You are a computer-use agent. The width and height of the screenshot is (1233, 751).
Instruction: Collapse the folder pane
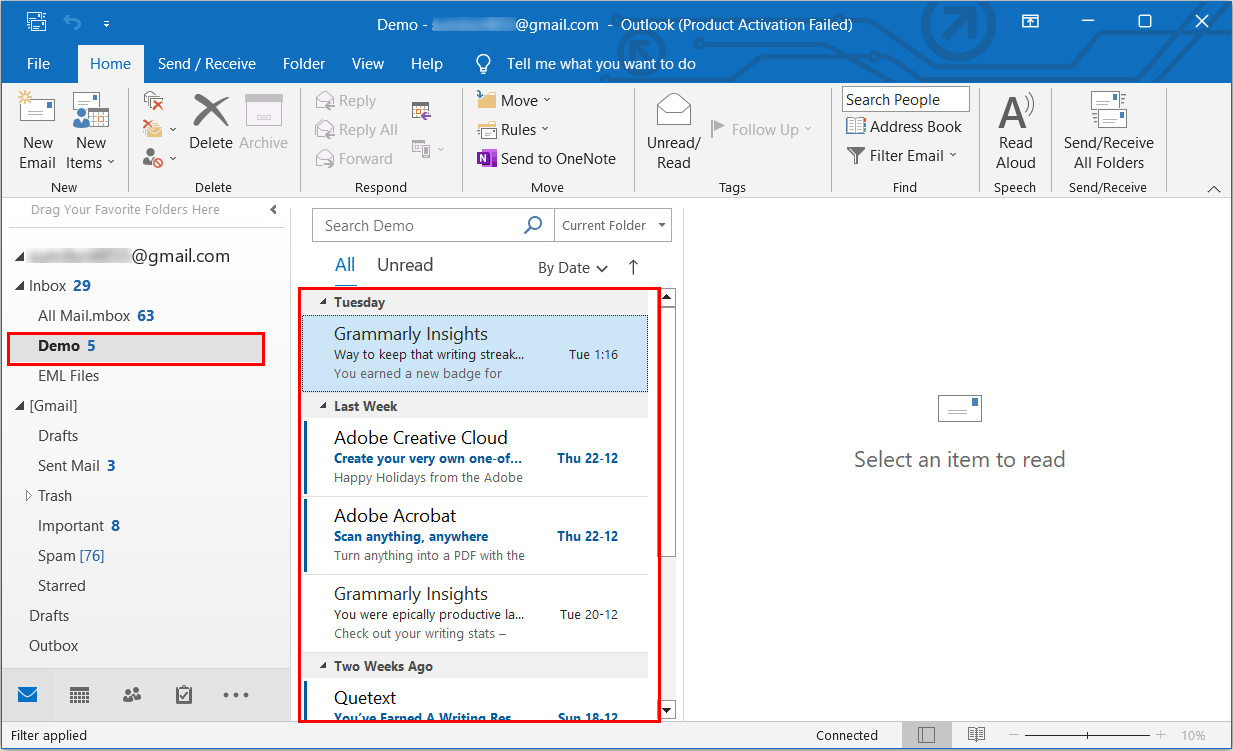click(274, 209)
